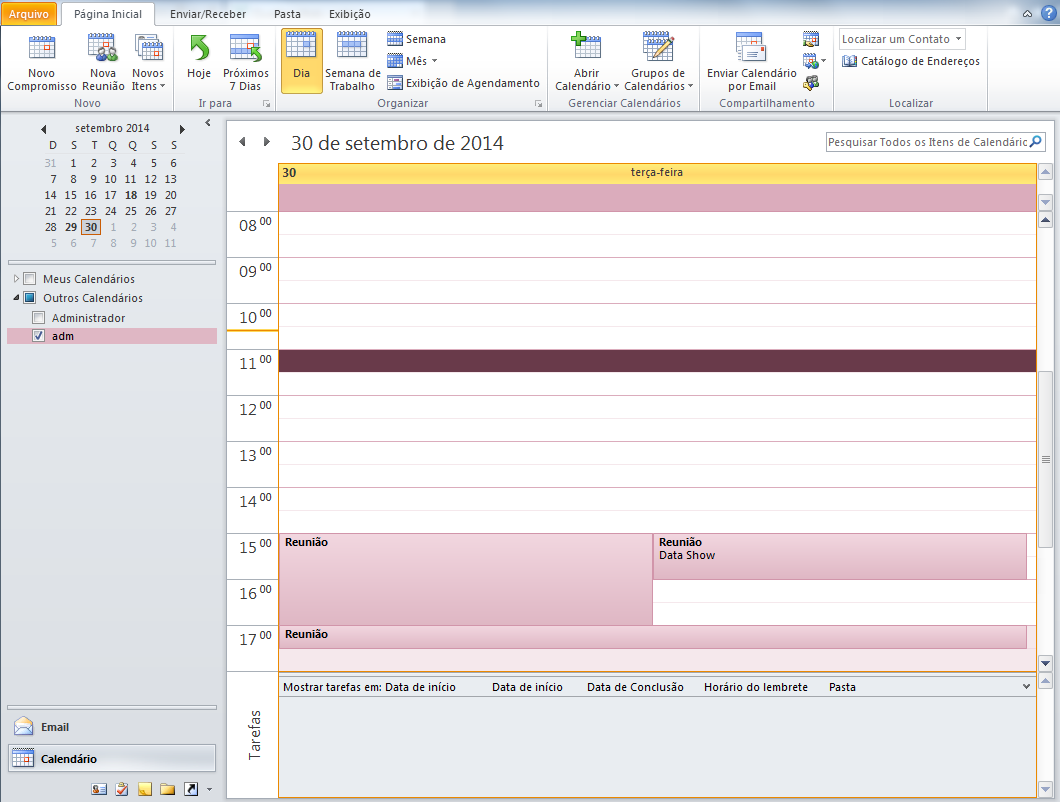Viewport: 1060px width, 802px height.
Task: Switch to Email in navigation pane
Action: pos(54,727)
